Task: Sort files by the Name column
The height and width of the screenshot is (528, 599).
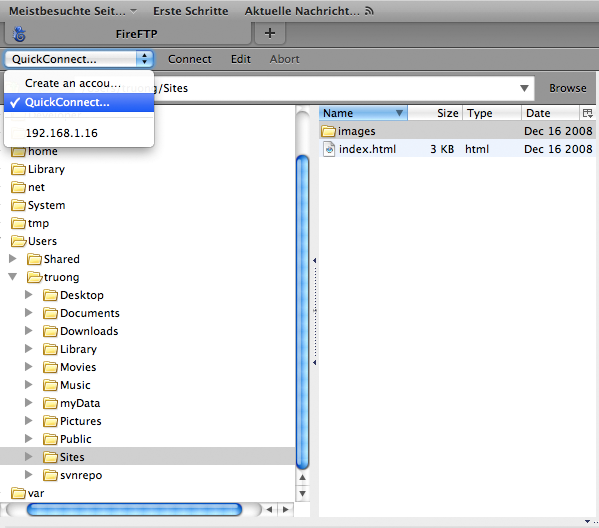Action: (363, 113)
